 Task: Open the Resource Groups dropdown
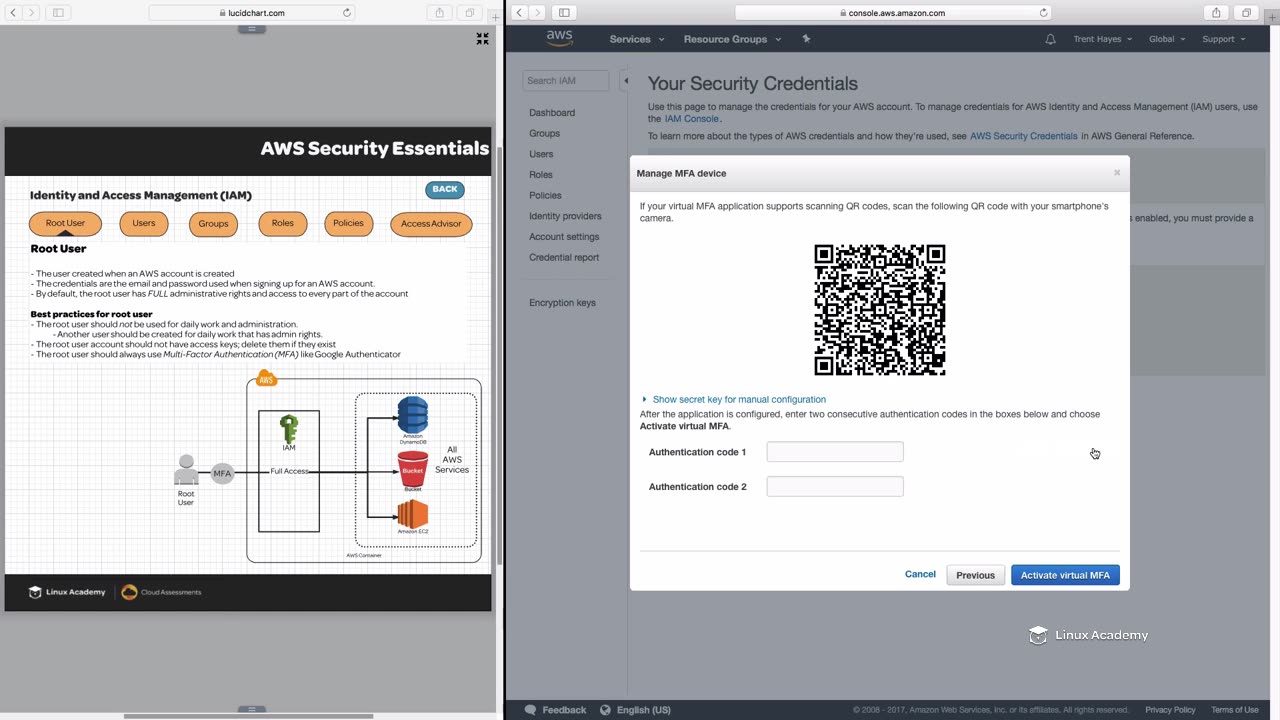[x=732, y=39]
